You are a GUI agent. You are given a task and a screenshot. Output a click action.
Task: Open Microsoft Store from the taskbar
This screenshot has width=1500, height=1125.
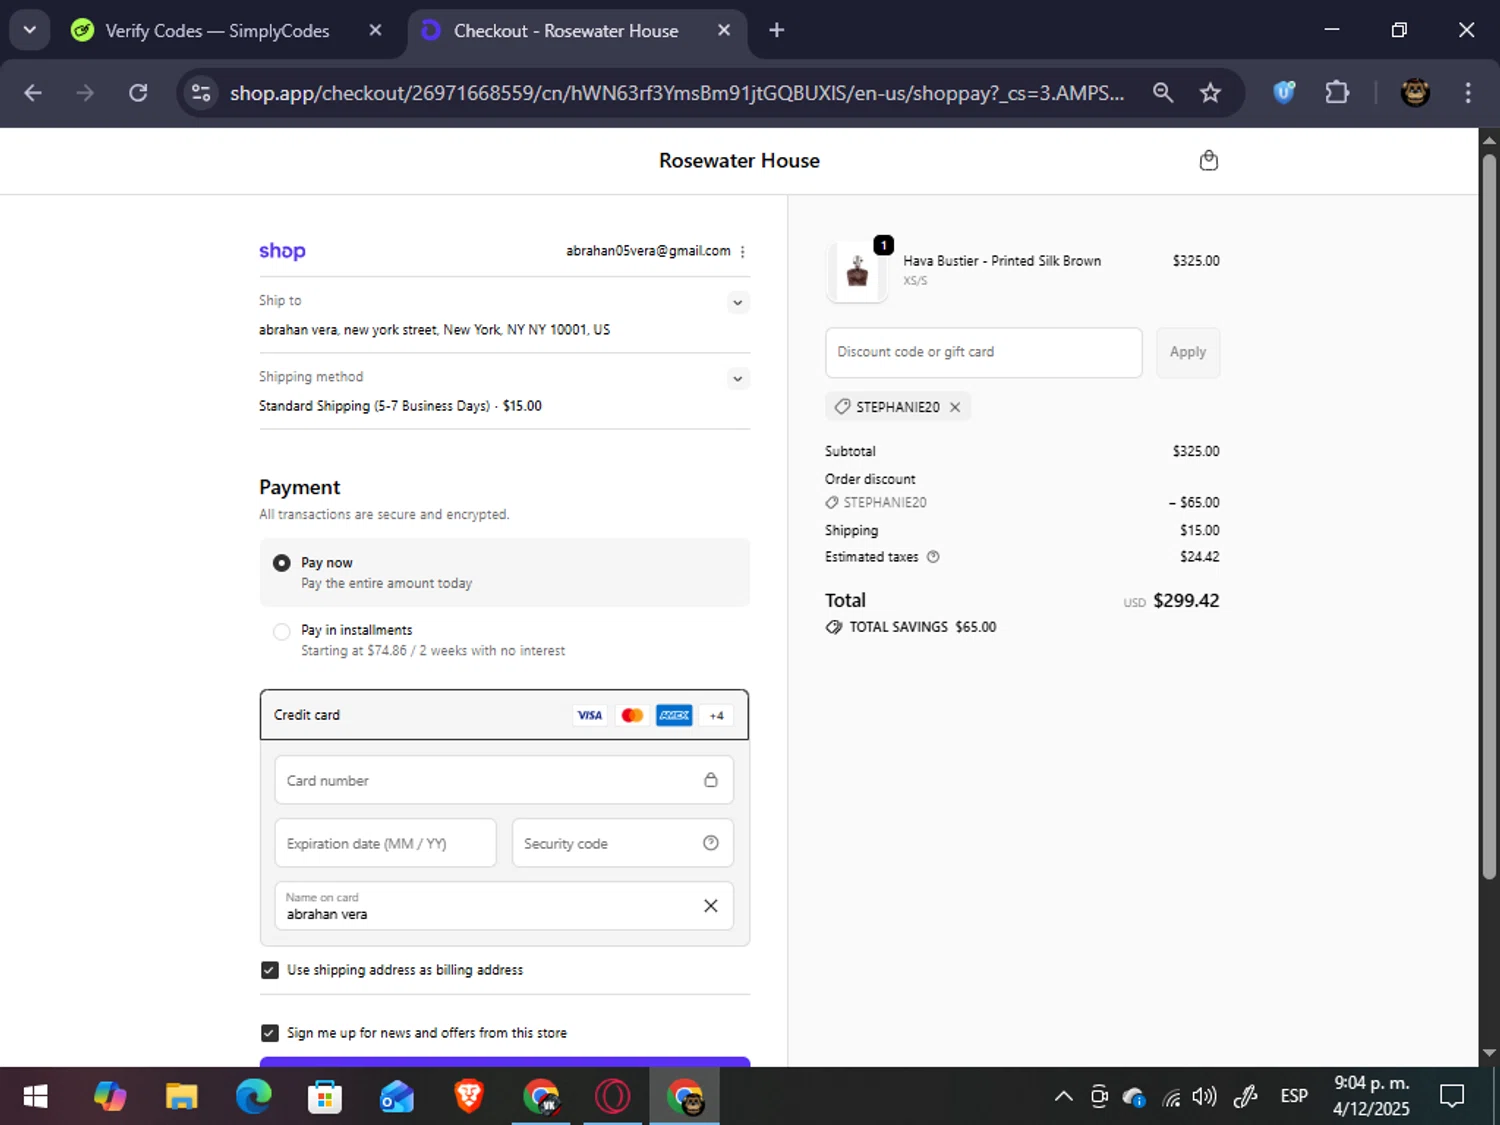click(325, 1097)
